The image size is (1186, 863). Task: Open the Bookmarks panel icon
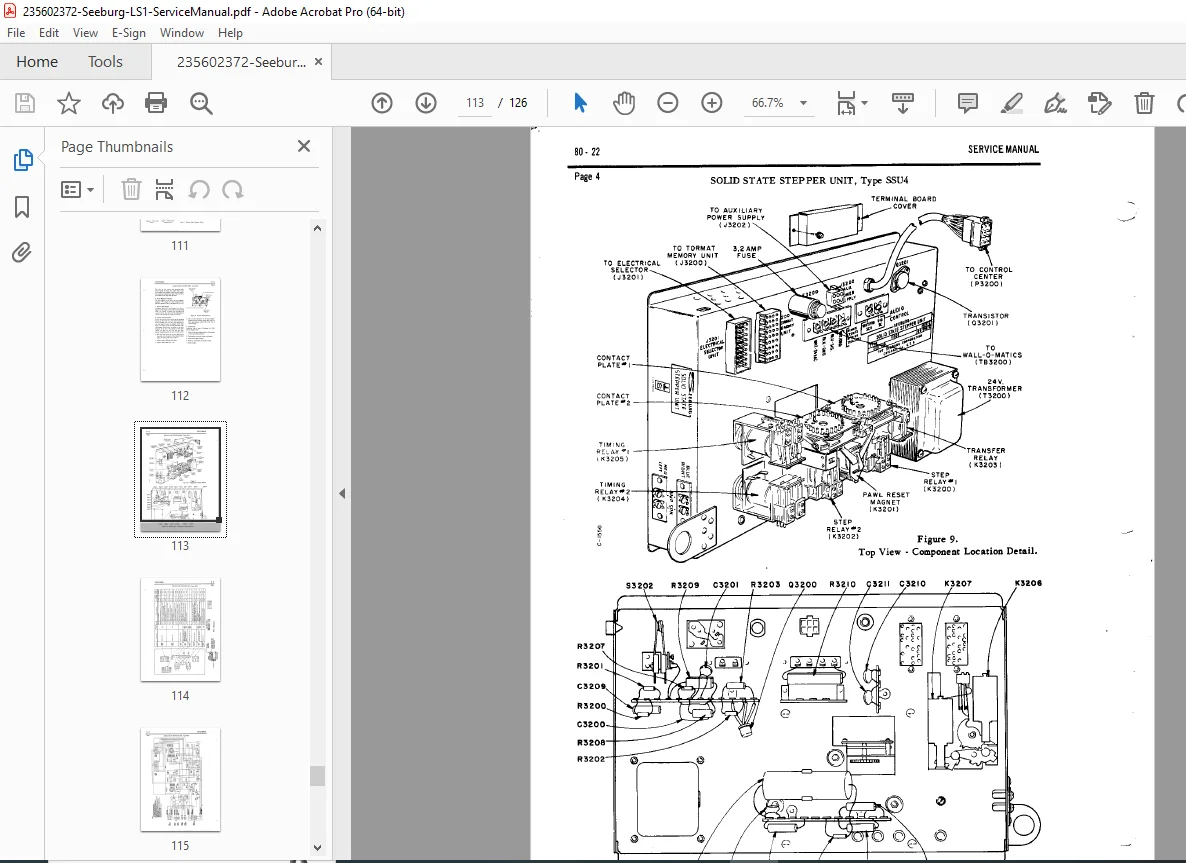point(22,206)
